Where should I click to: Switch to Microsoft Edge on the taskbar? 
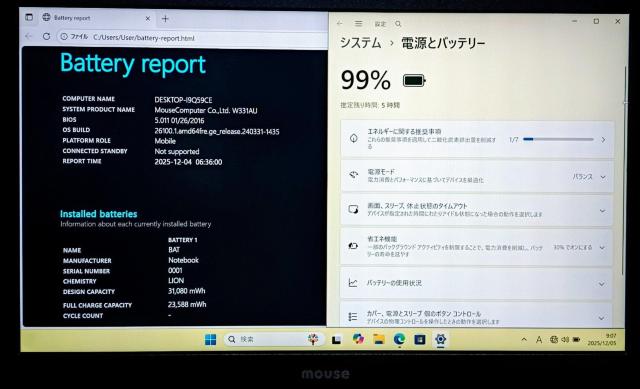tap(399, 339)
